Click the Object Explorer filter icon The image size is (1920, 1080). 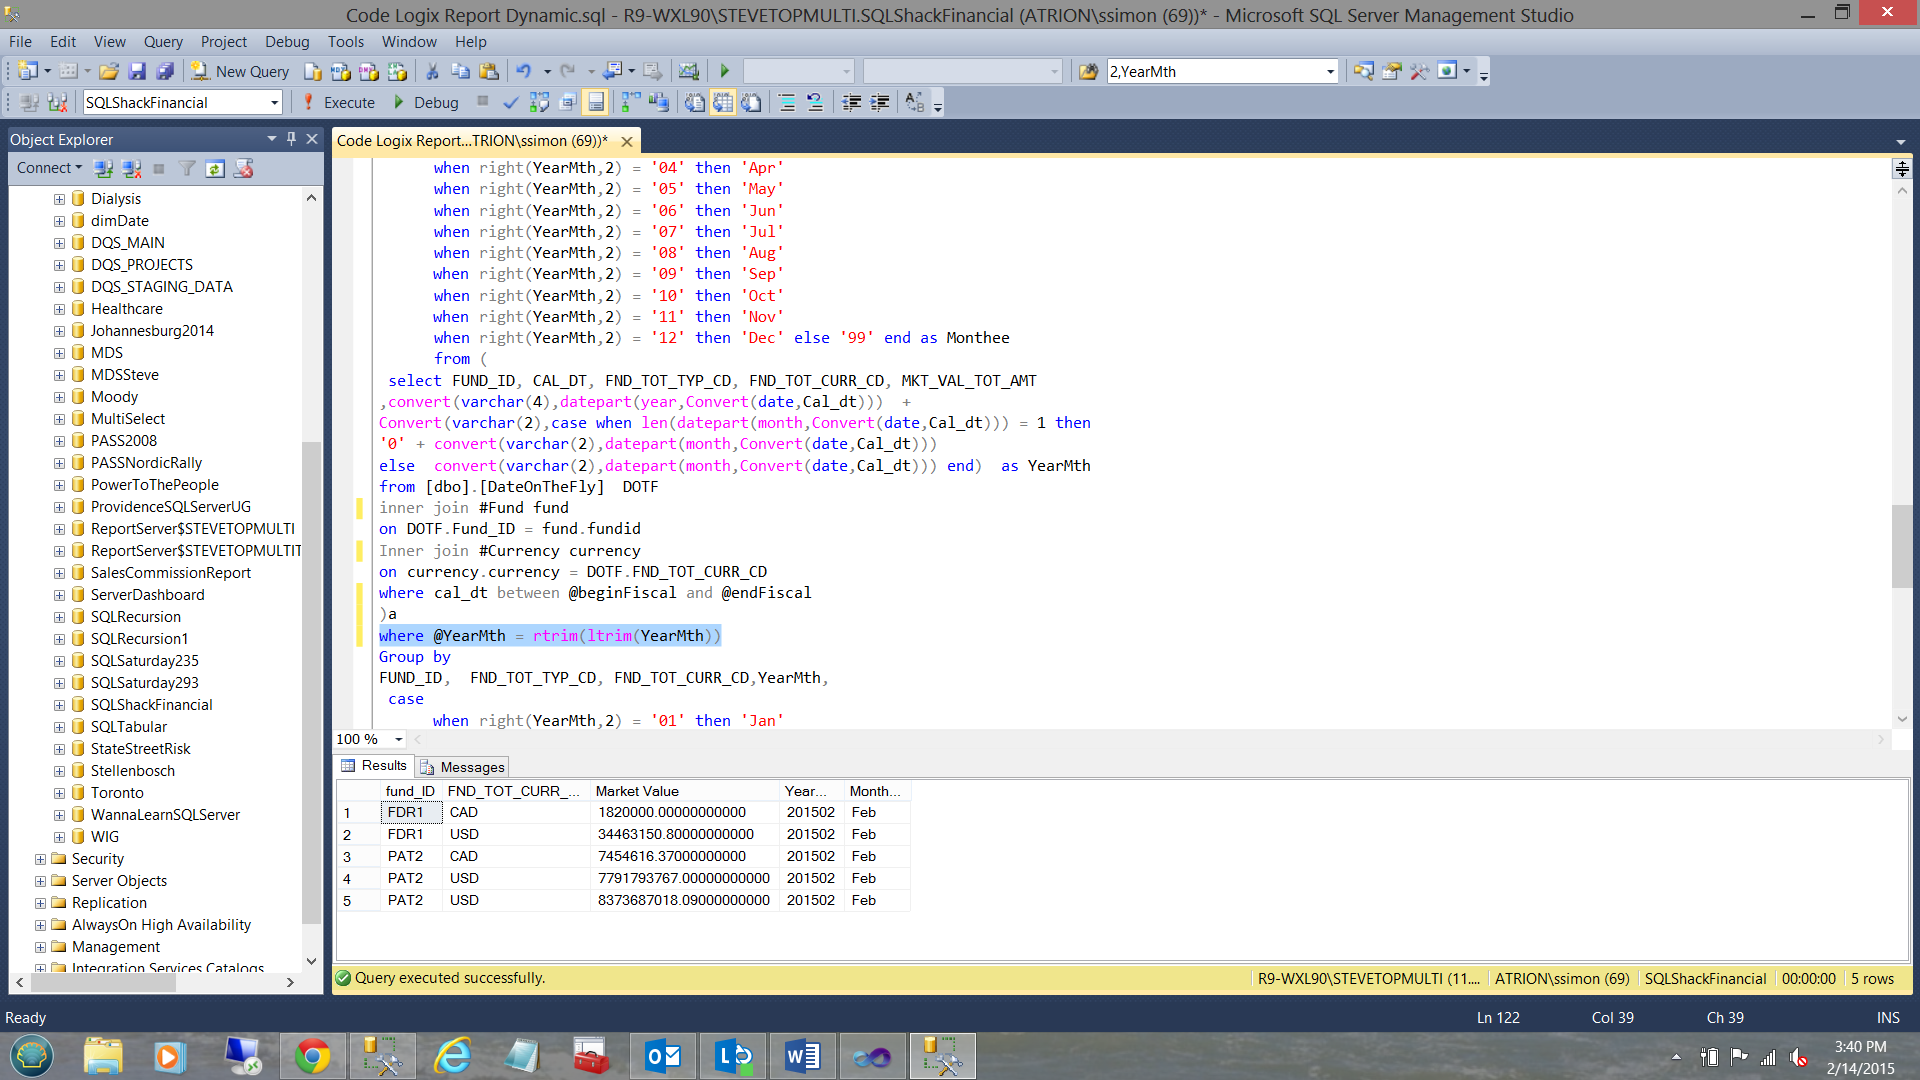point(187,168)
